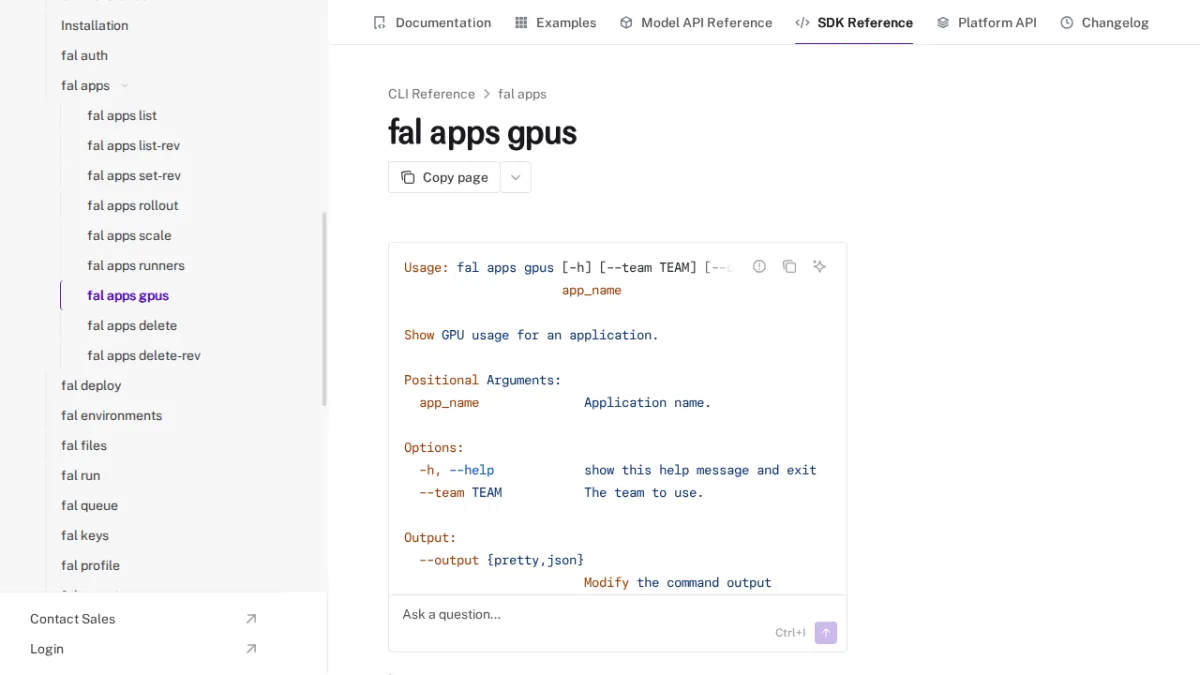Open fal environments in the sidebar
1200x675 pixels.
tap(111, 415)
